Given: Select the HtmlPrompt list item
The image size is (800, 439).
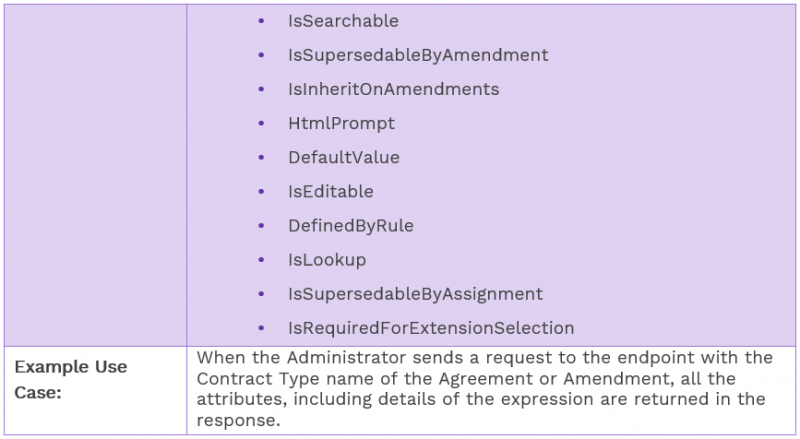Looking at the screenshot, I should [x=341, y=123].
